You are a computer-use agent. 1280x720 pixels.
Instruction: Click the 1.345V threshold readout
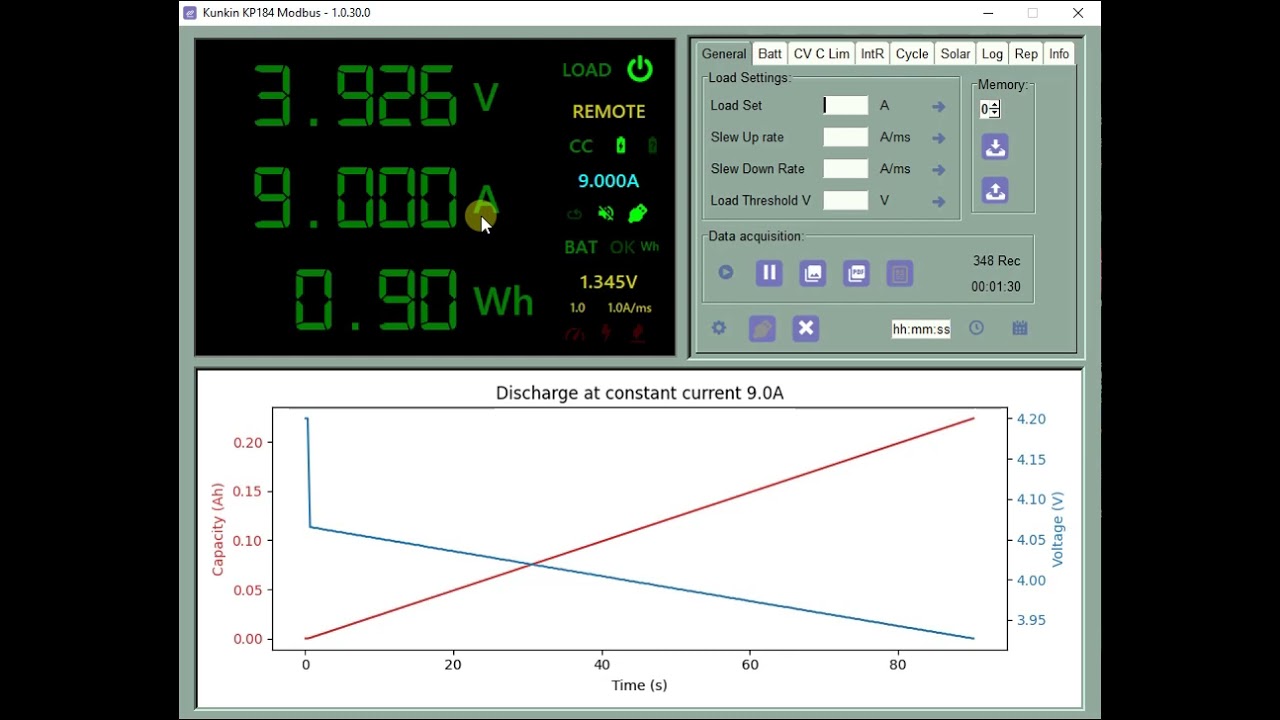(x=608, y=282)
